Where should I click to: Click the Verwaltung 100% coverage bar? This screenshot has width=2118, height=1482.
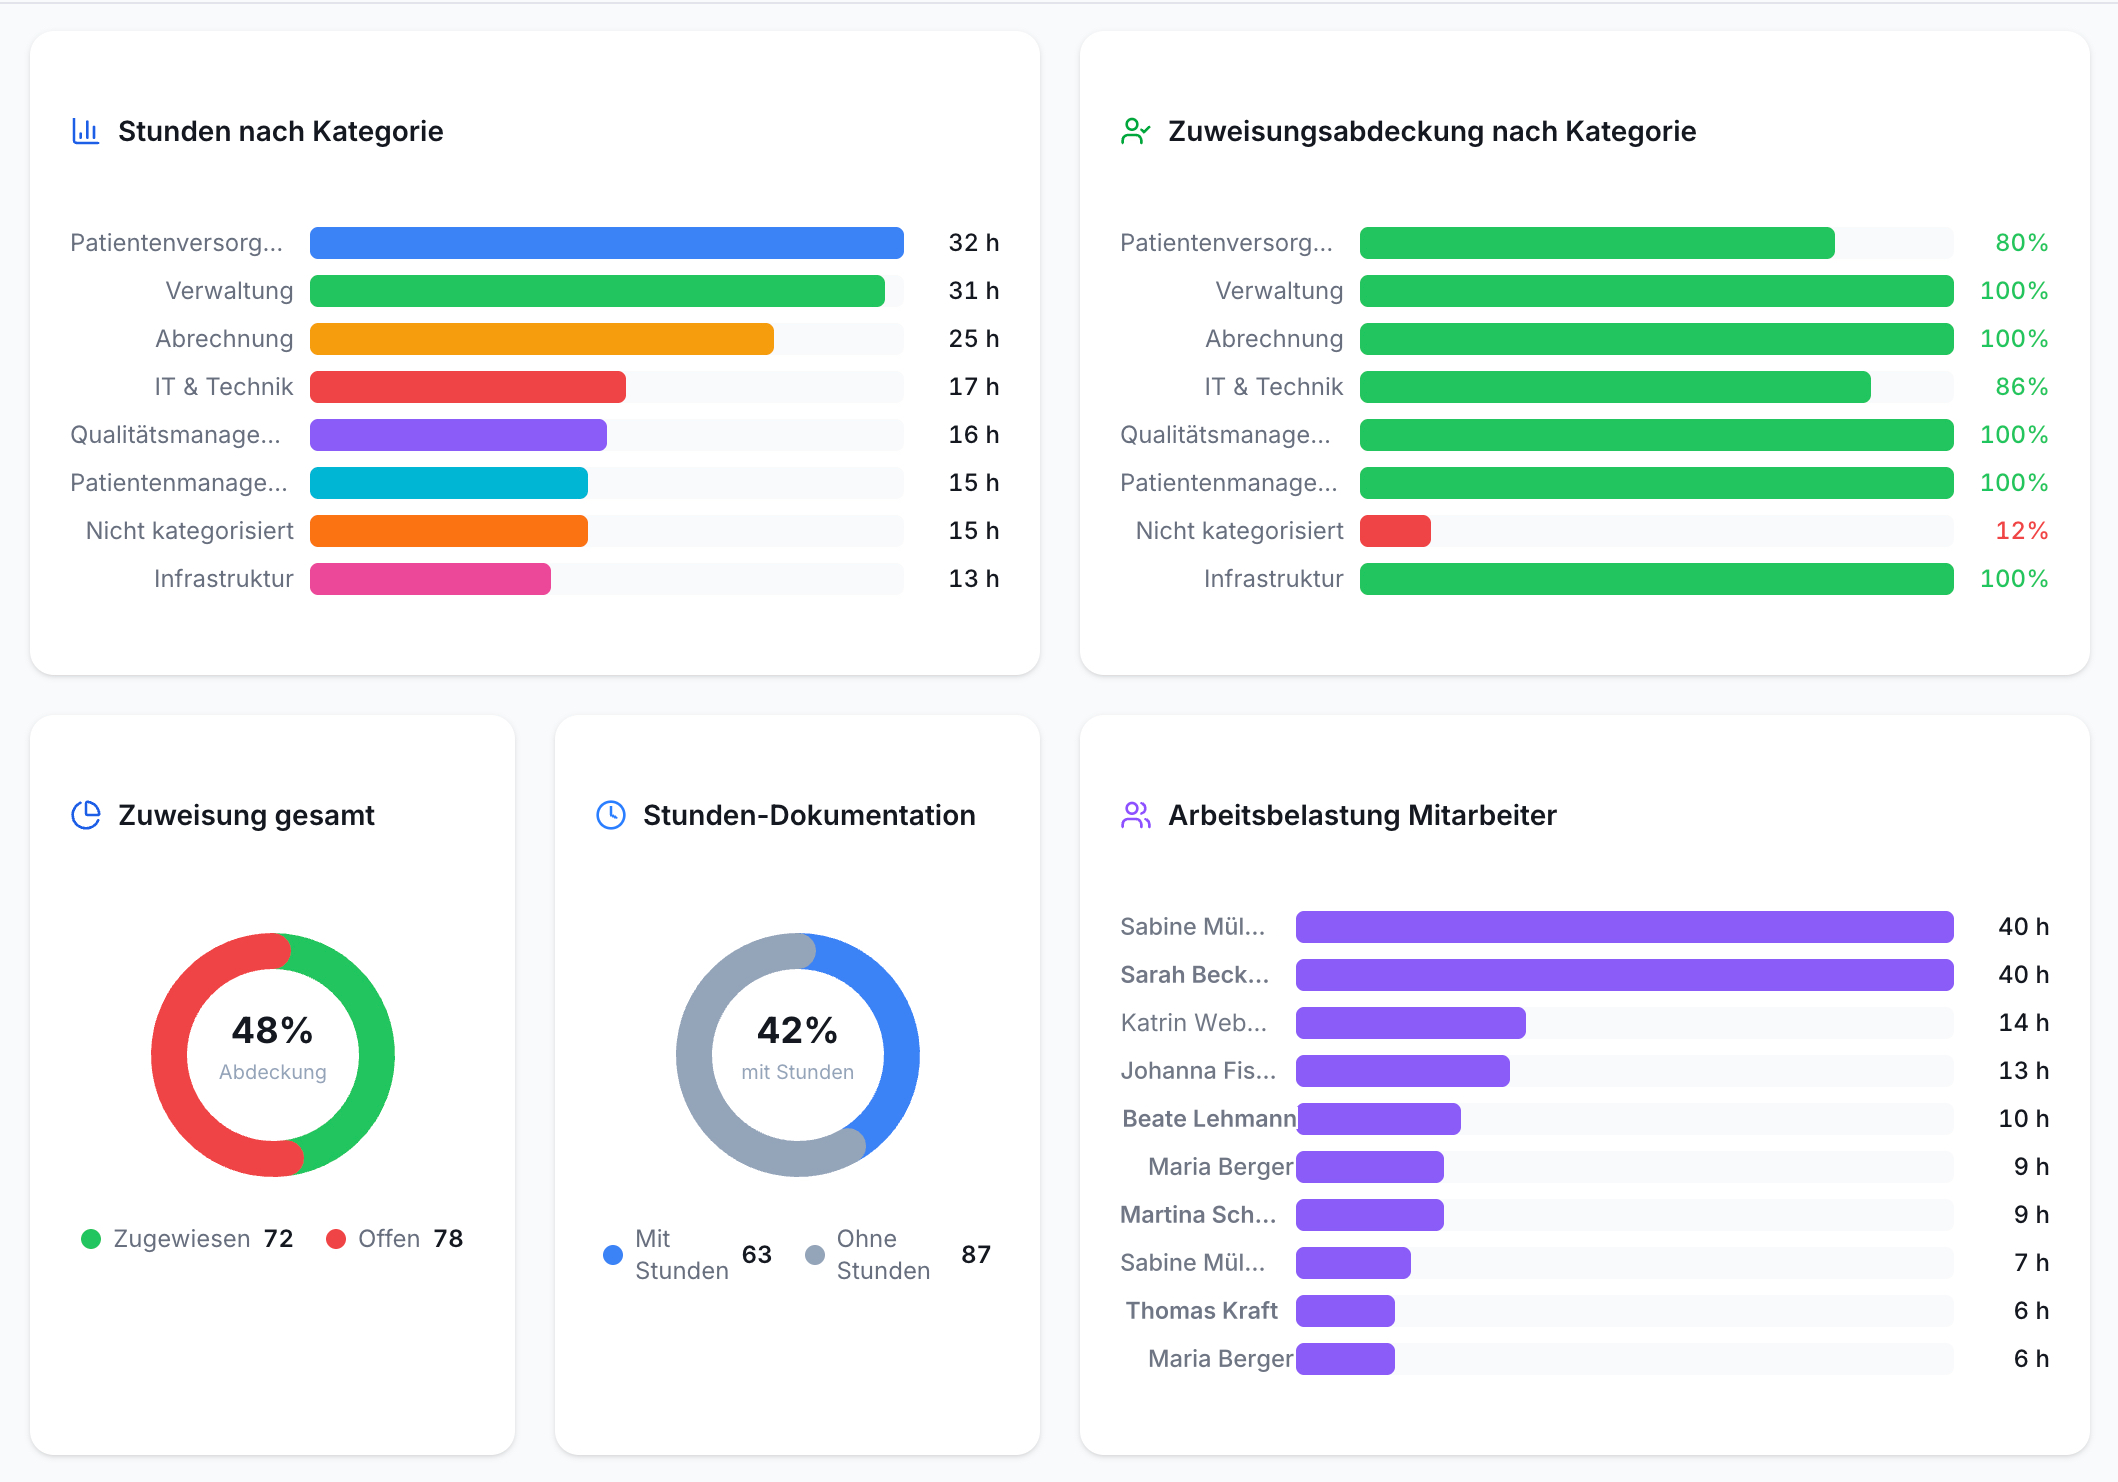click(1657, 291)
